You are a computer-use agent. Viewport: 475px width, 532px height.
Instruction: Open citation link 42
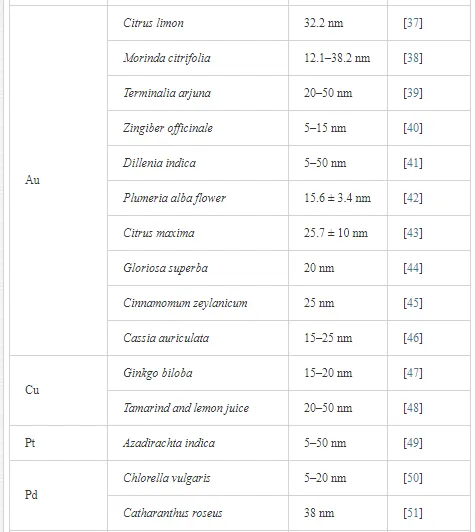tap(413, 198)
